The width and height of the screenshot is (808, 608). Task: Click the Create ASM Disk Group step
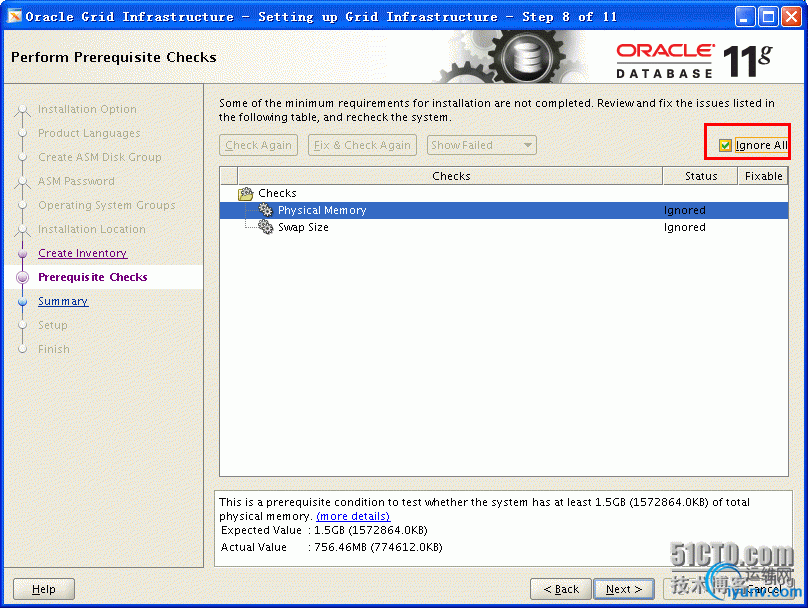click(99, 157)
